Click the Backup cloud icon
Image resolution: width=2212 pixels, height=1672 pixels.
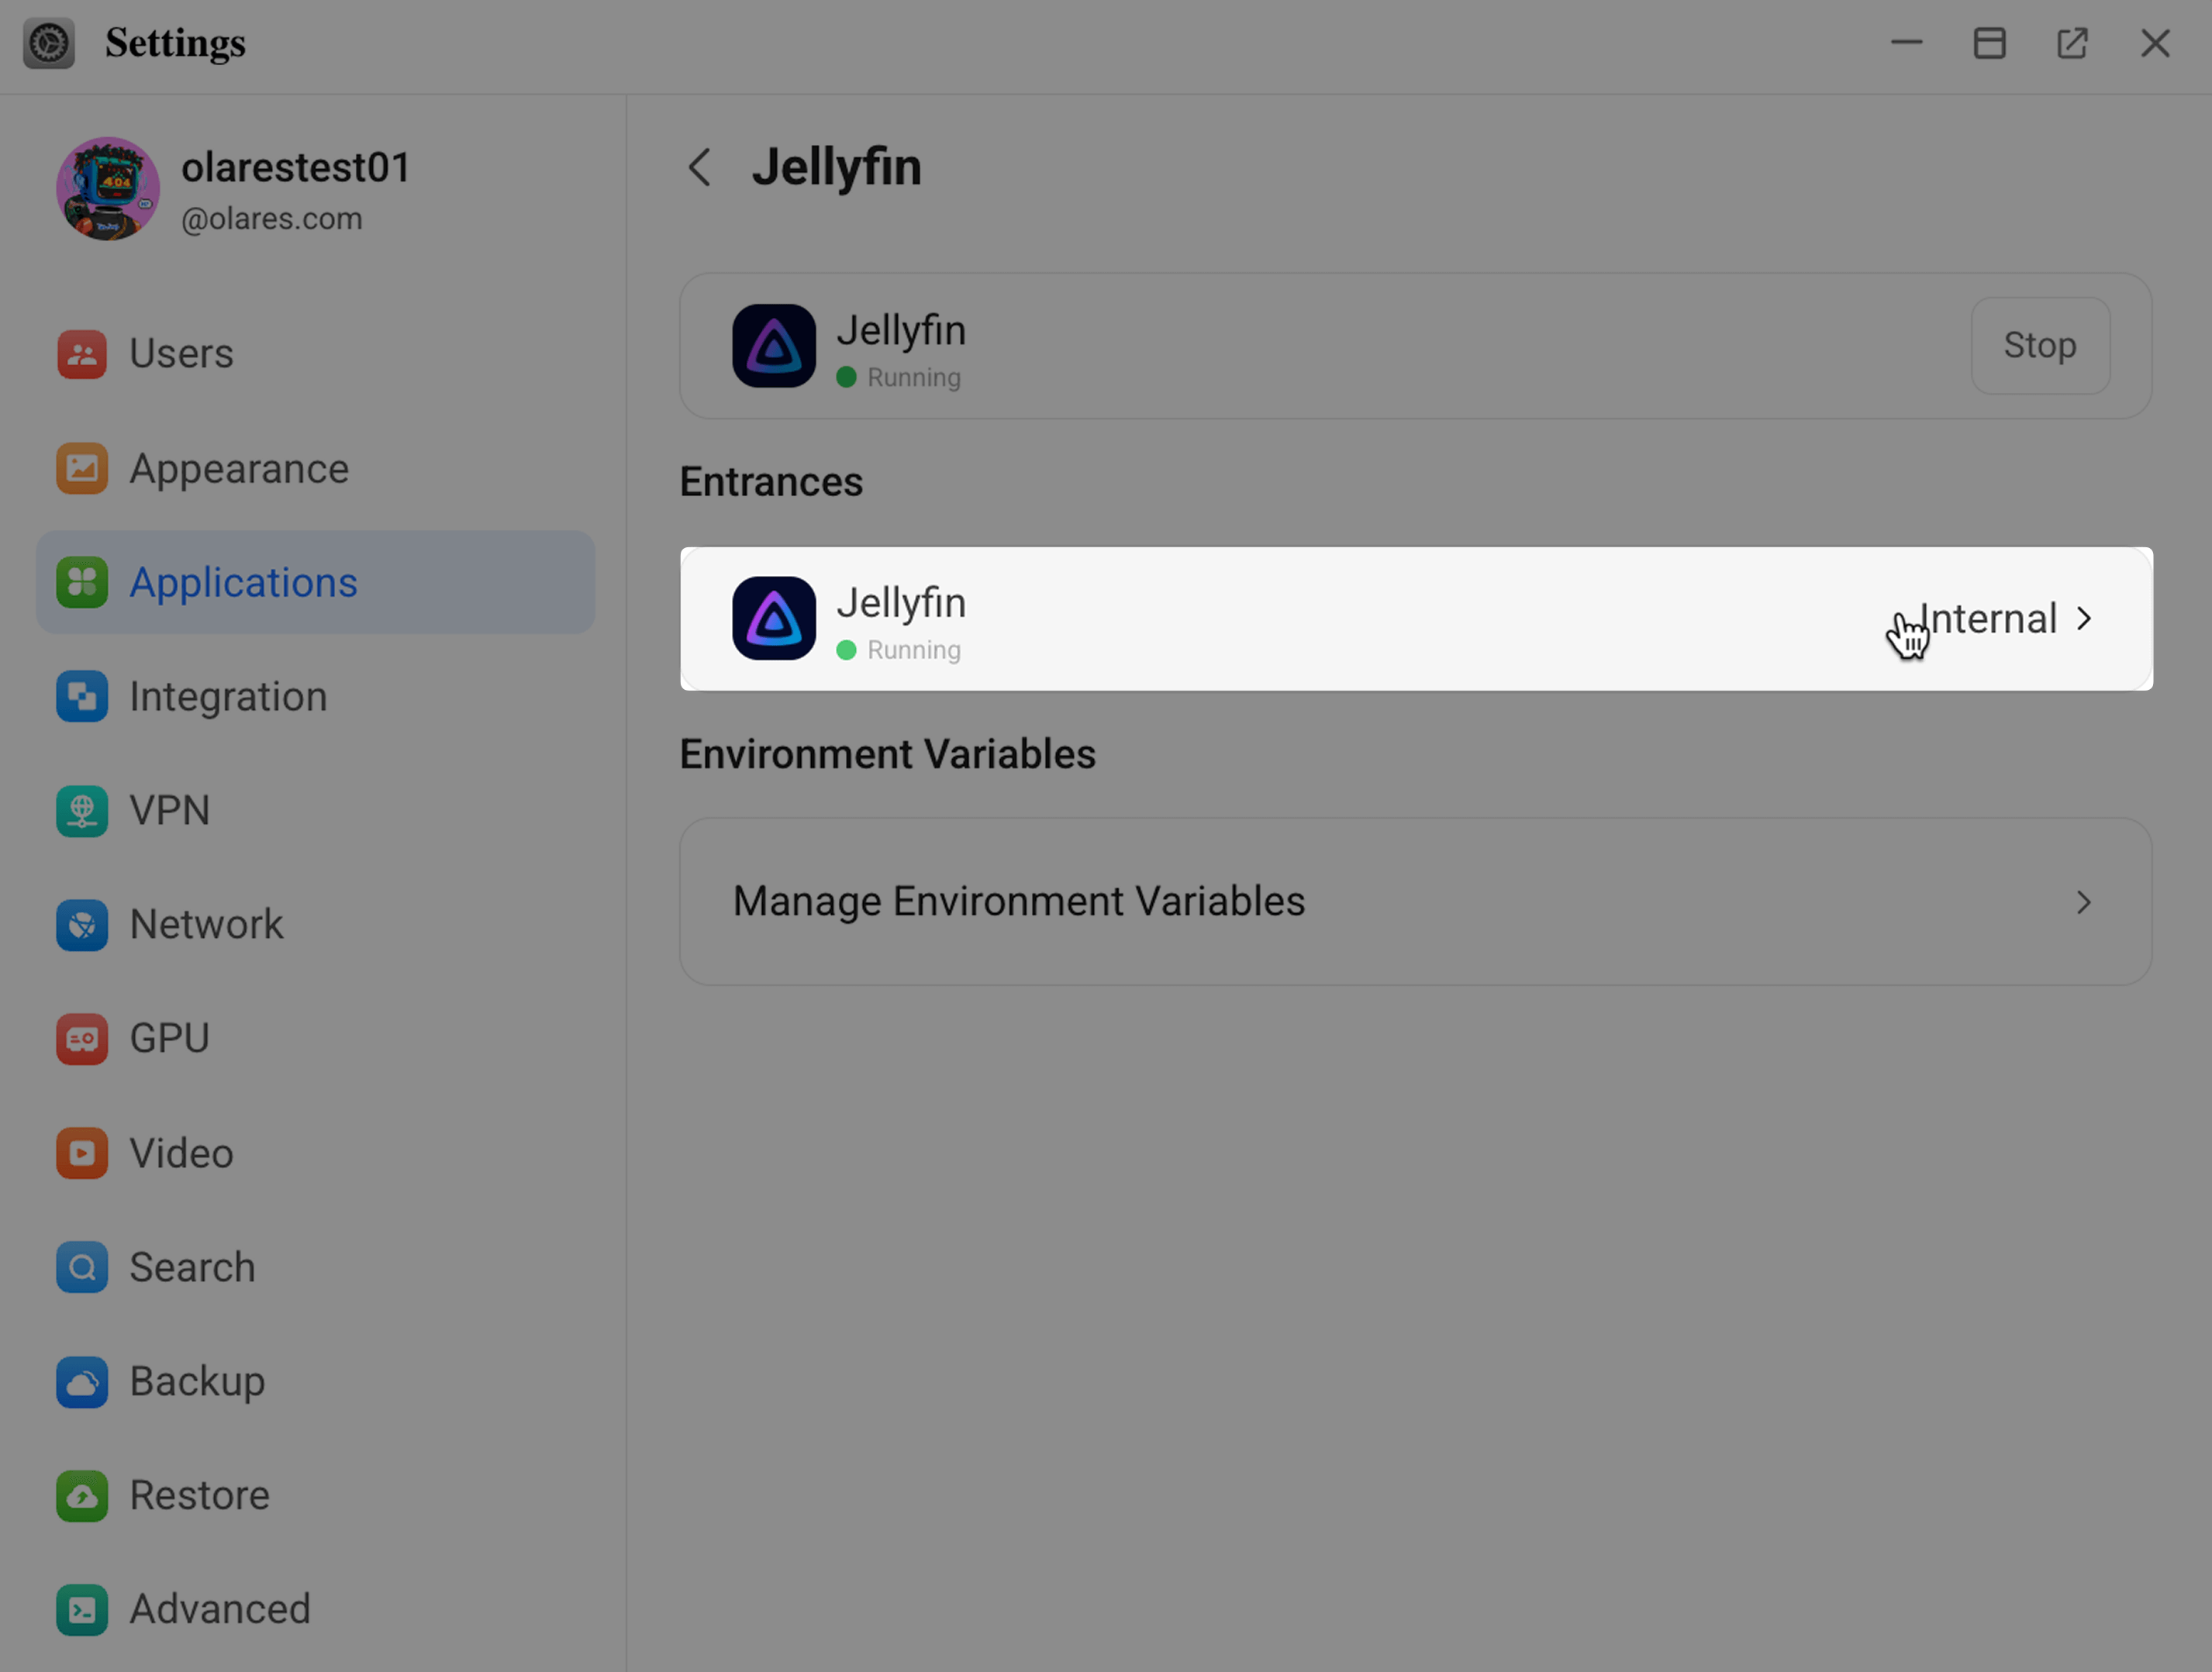click(x=82, y=1381)
